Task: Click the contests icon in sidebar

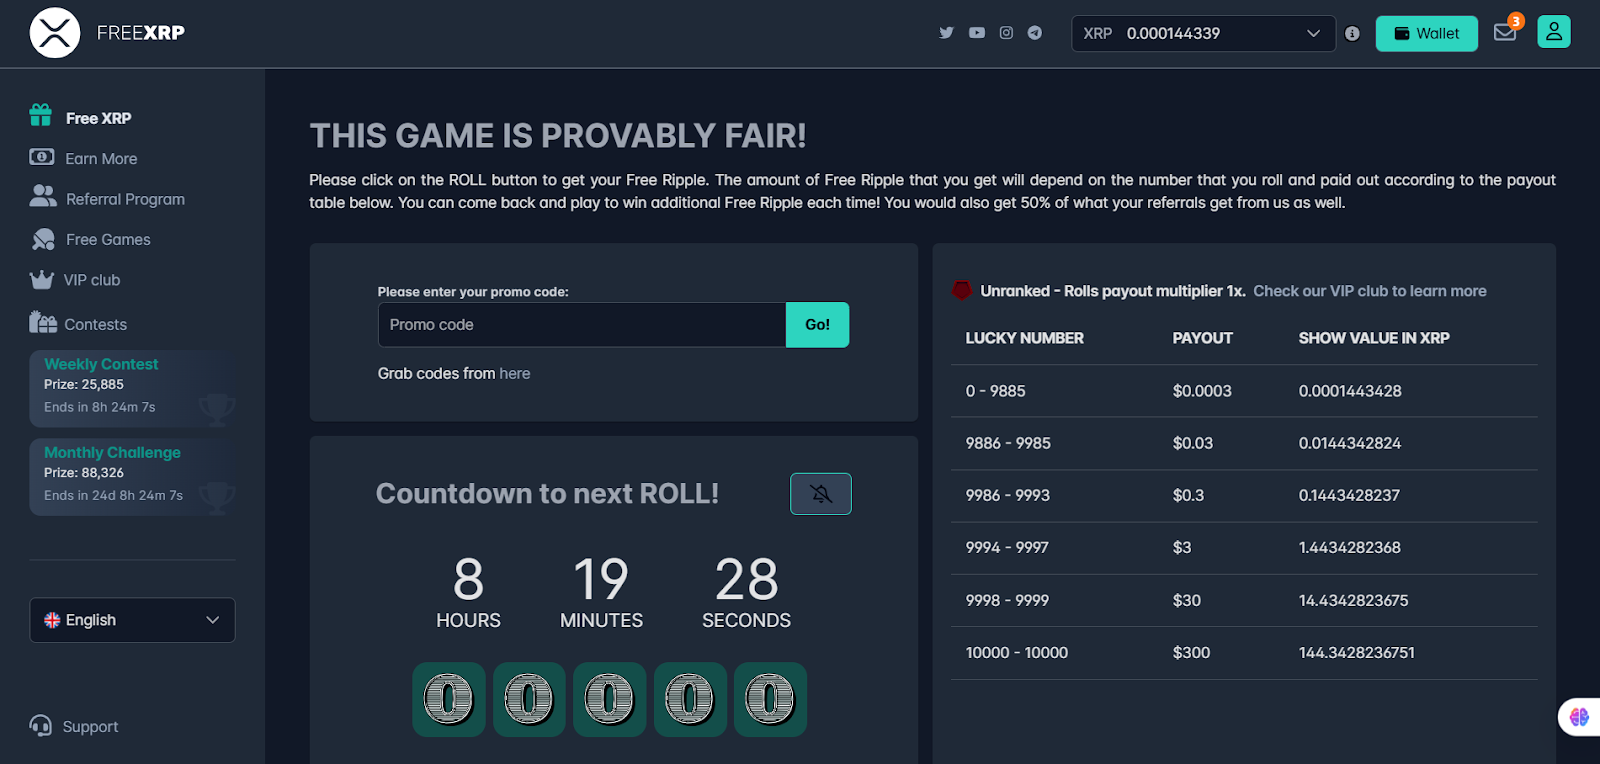Action: (43, 322)
